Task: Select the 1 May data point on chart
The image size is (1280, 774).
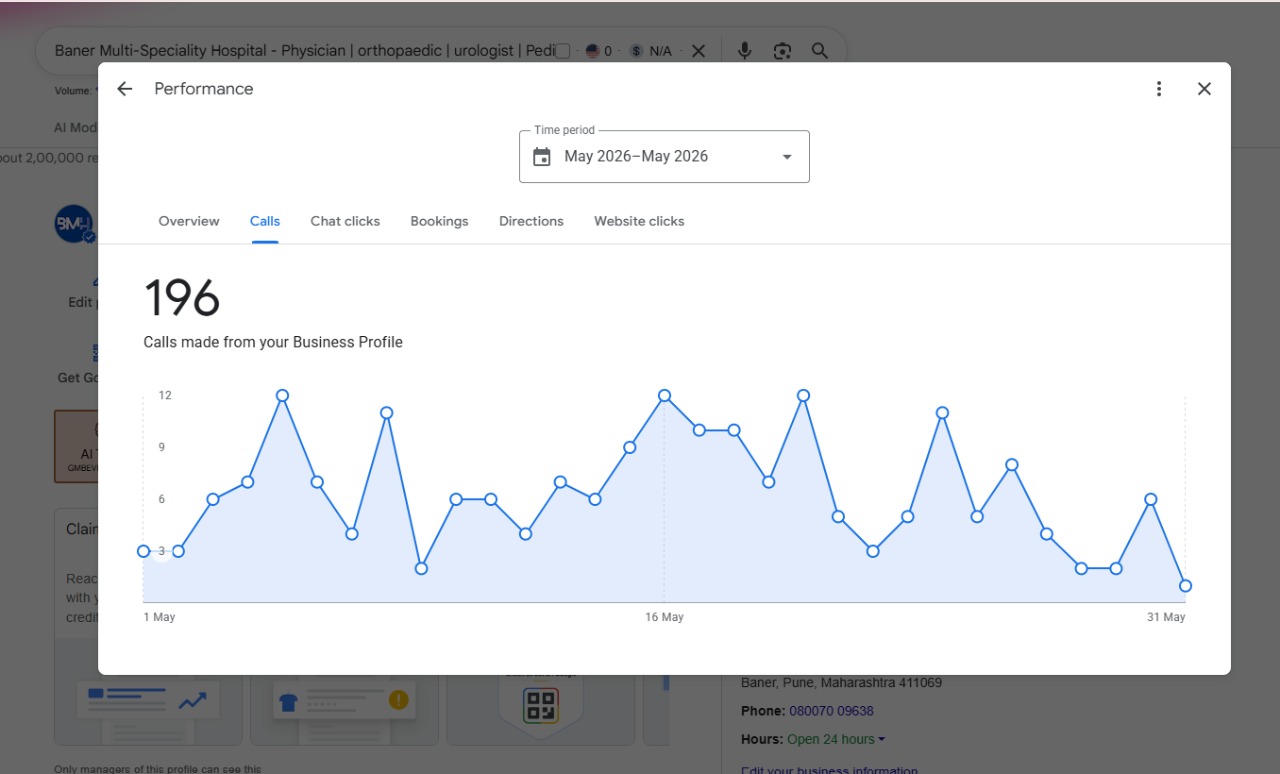Action: click(144, 551)
